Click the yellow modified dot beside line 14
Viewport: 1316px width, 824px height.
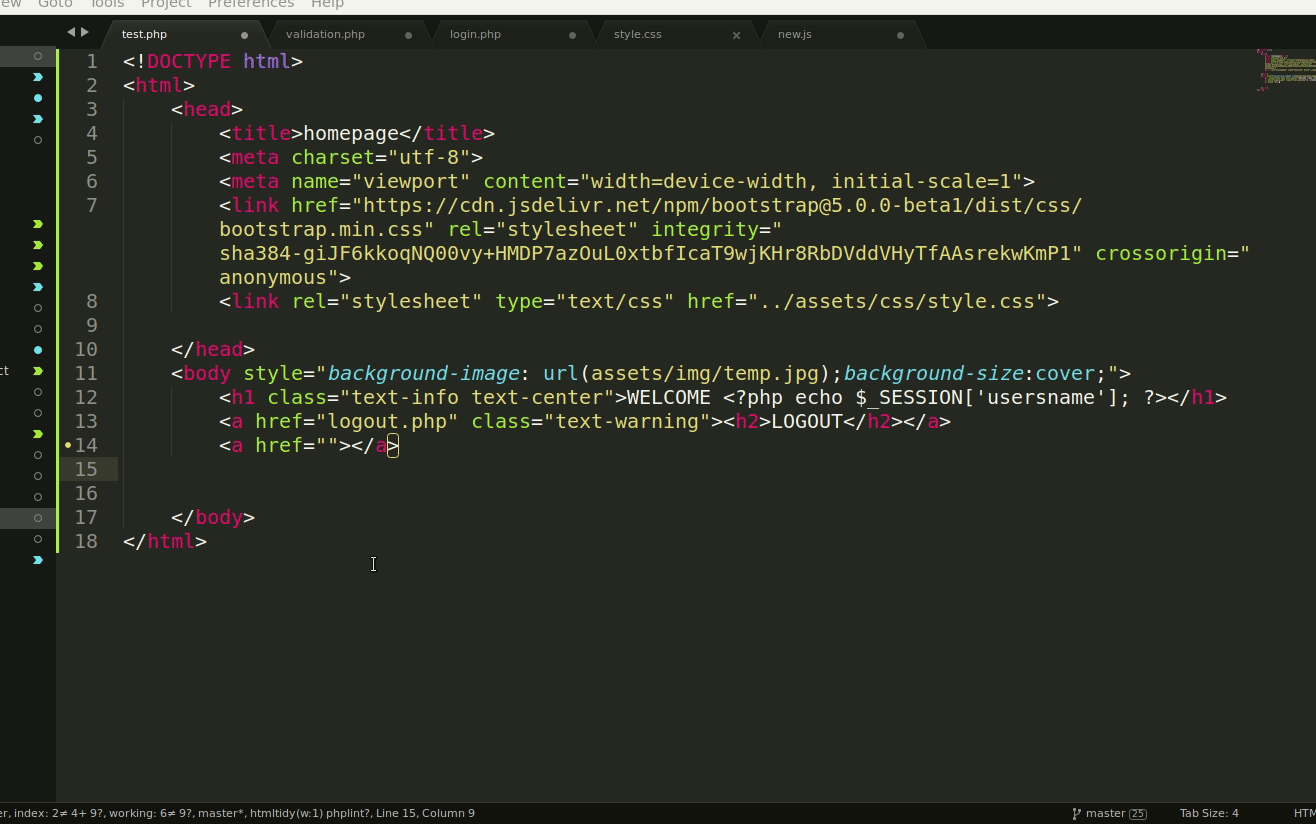coord(68,445)
